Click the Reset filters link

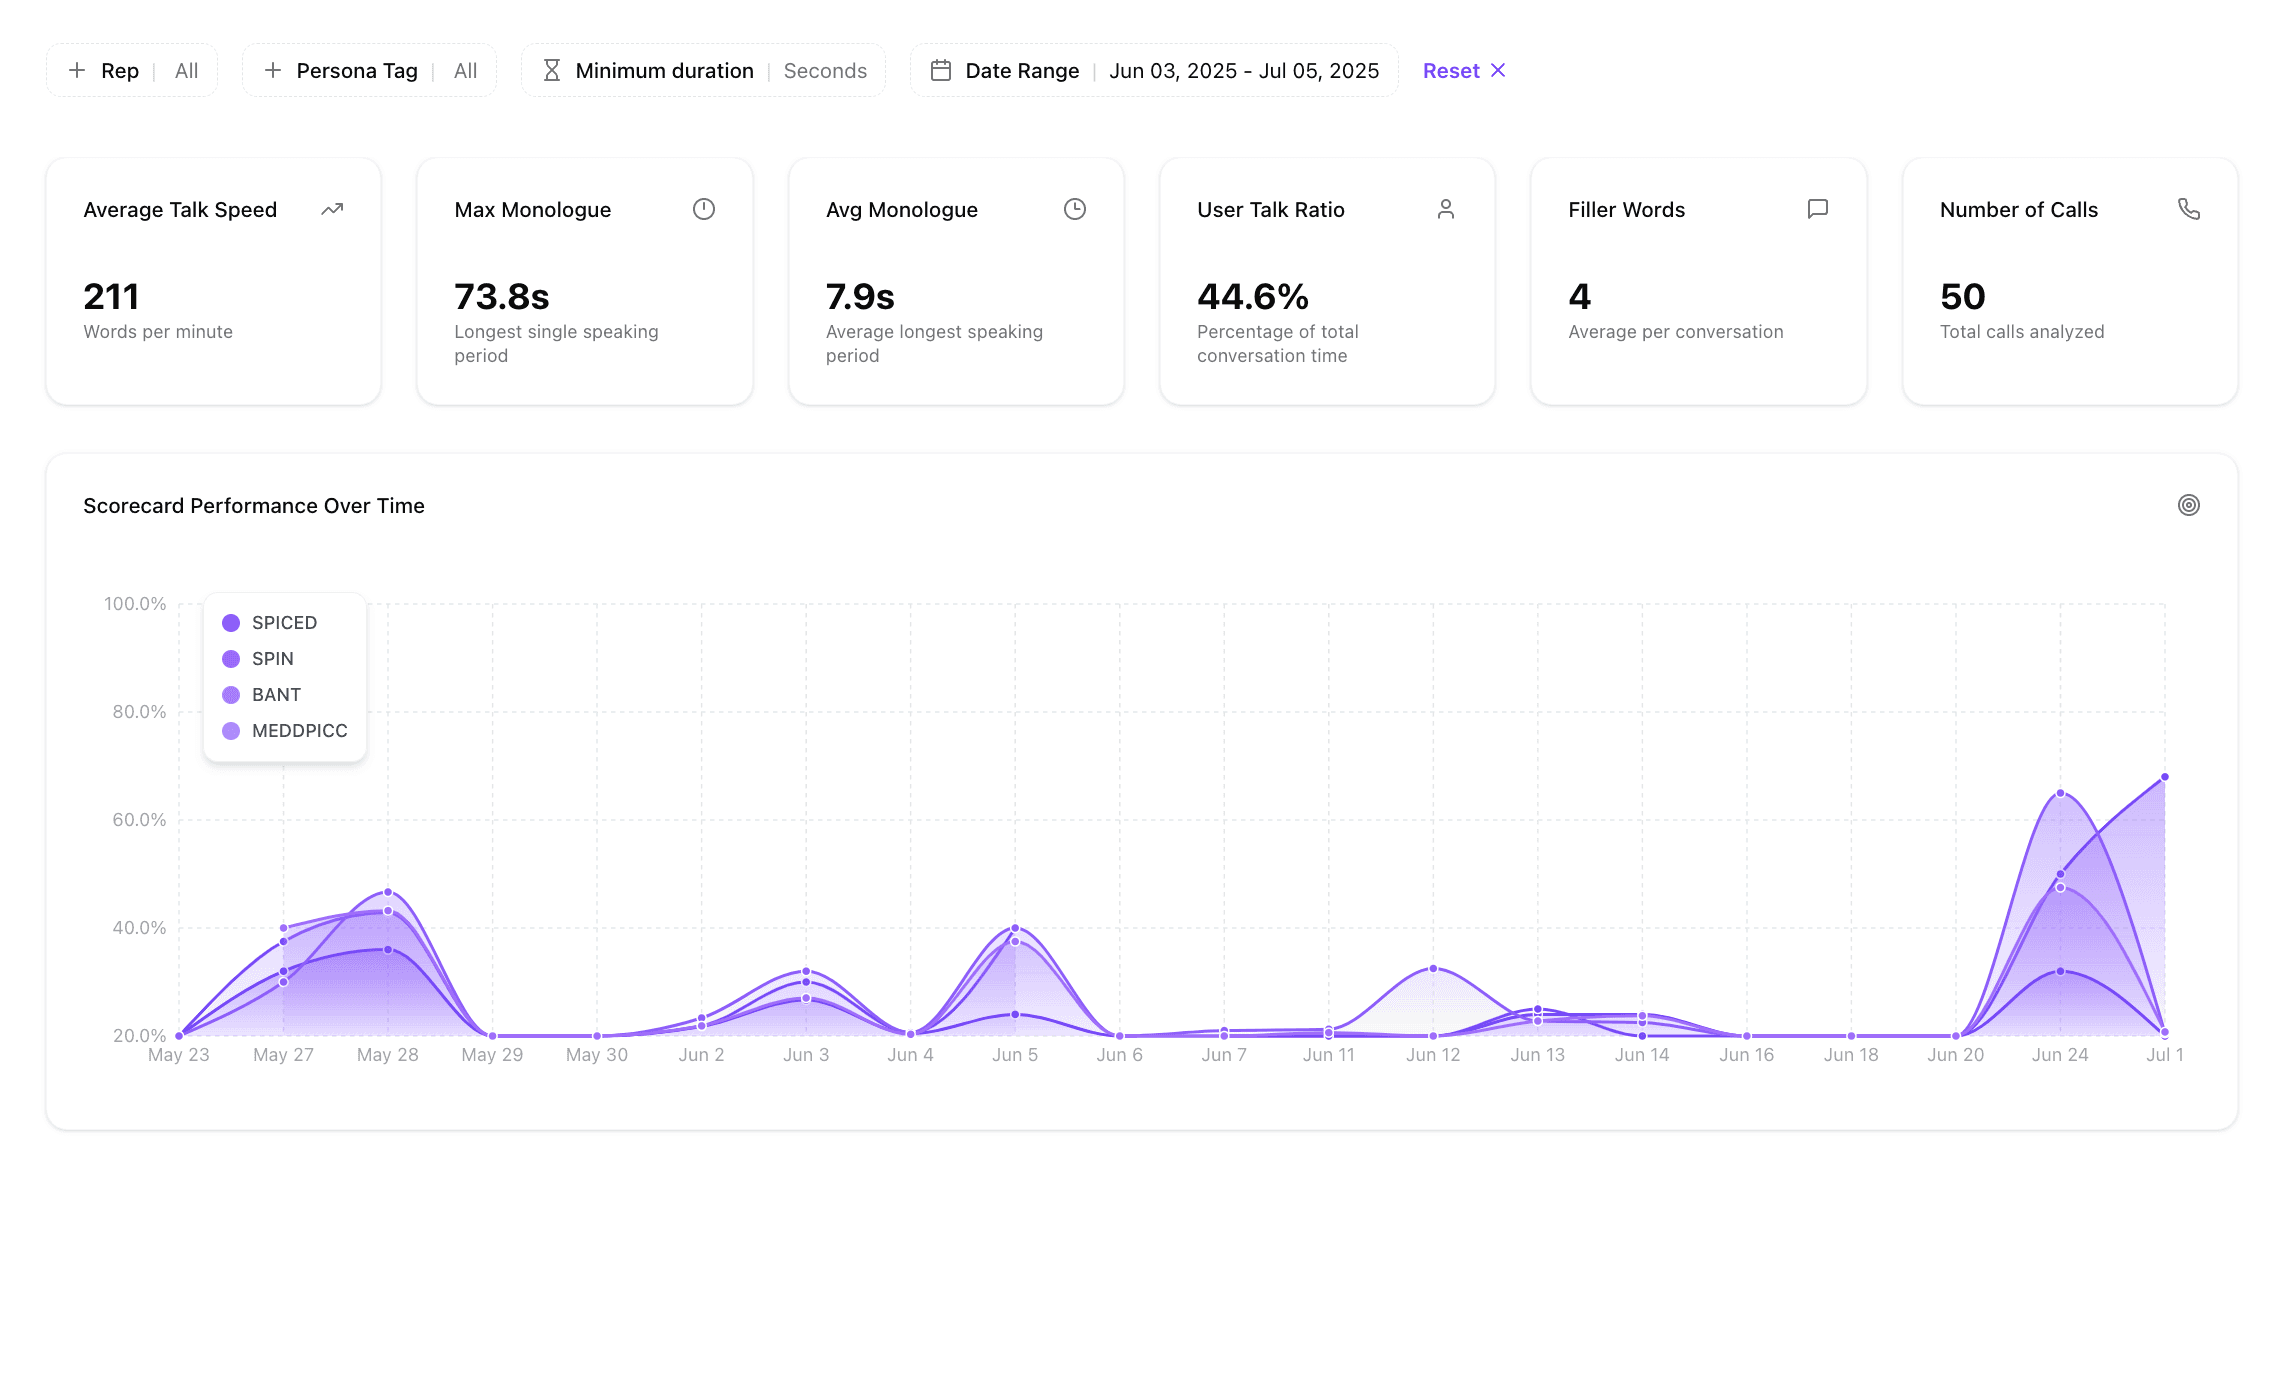pyautogui.click(x=1450, y=70)
